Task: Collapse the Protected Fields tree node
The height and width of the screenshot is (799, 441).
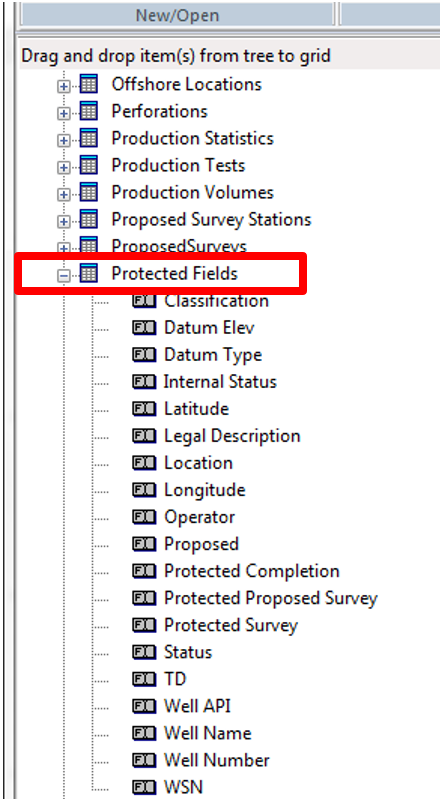Action: coord(64,276)
